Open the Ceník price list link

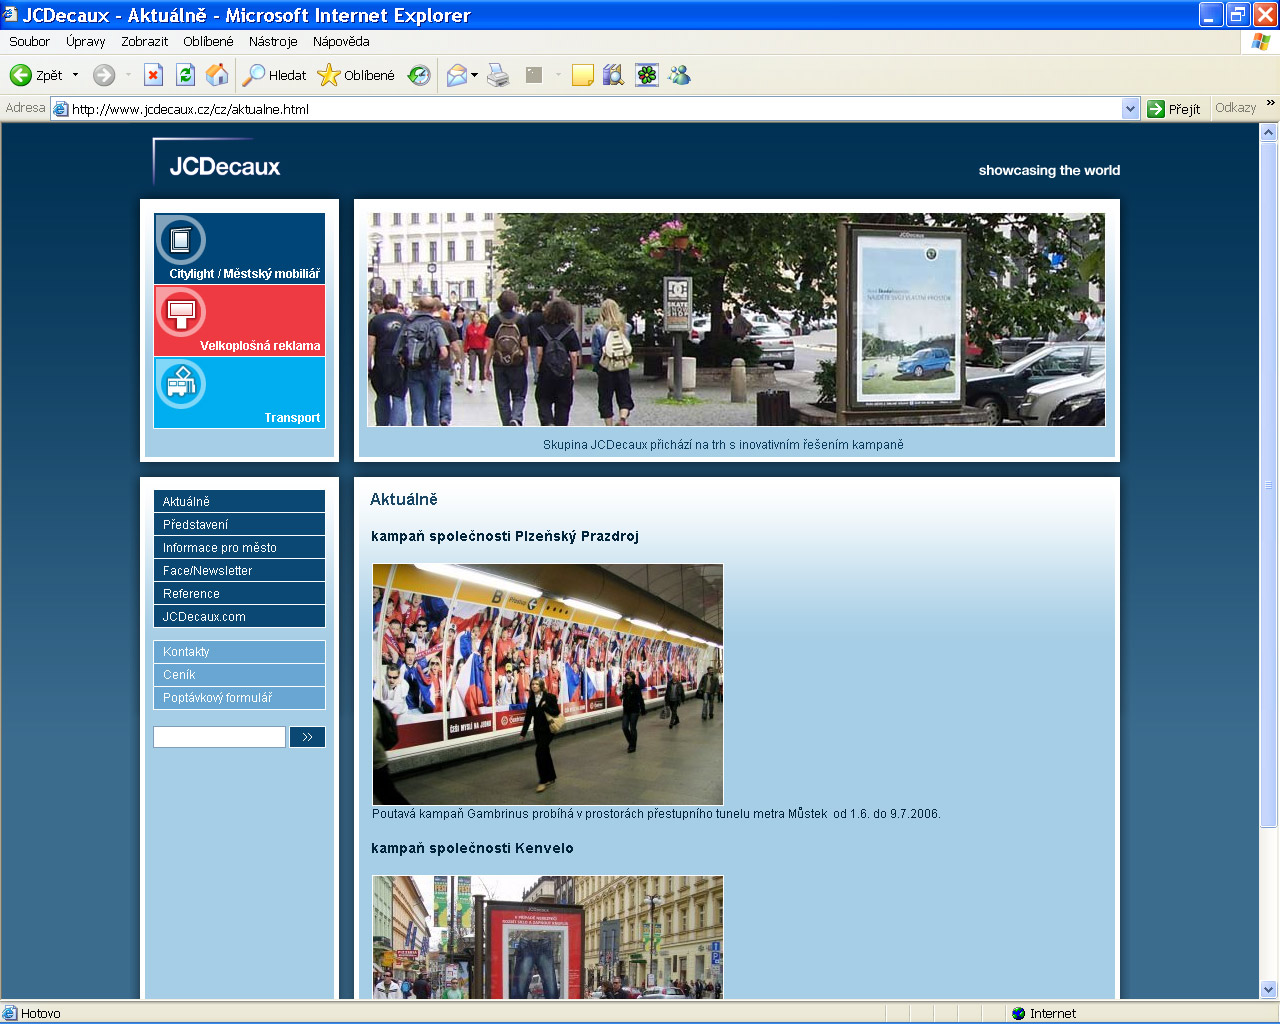point(239,674)
